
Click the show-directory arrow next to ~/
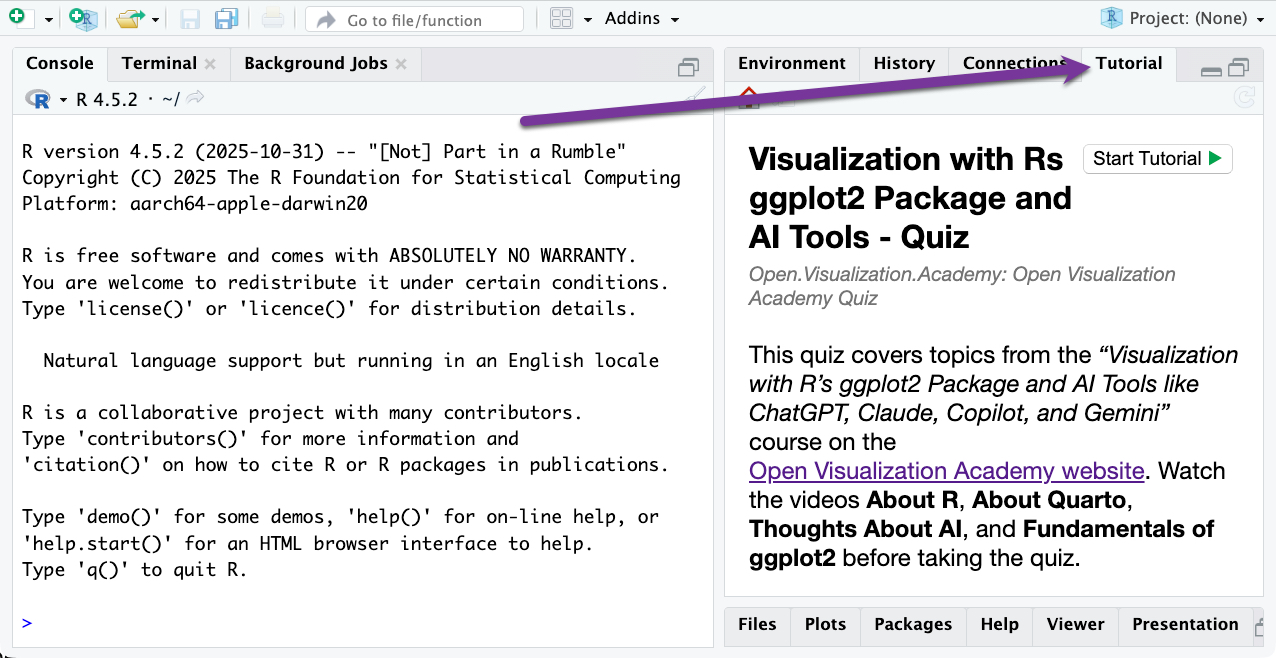click(196, 98)
